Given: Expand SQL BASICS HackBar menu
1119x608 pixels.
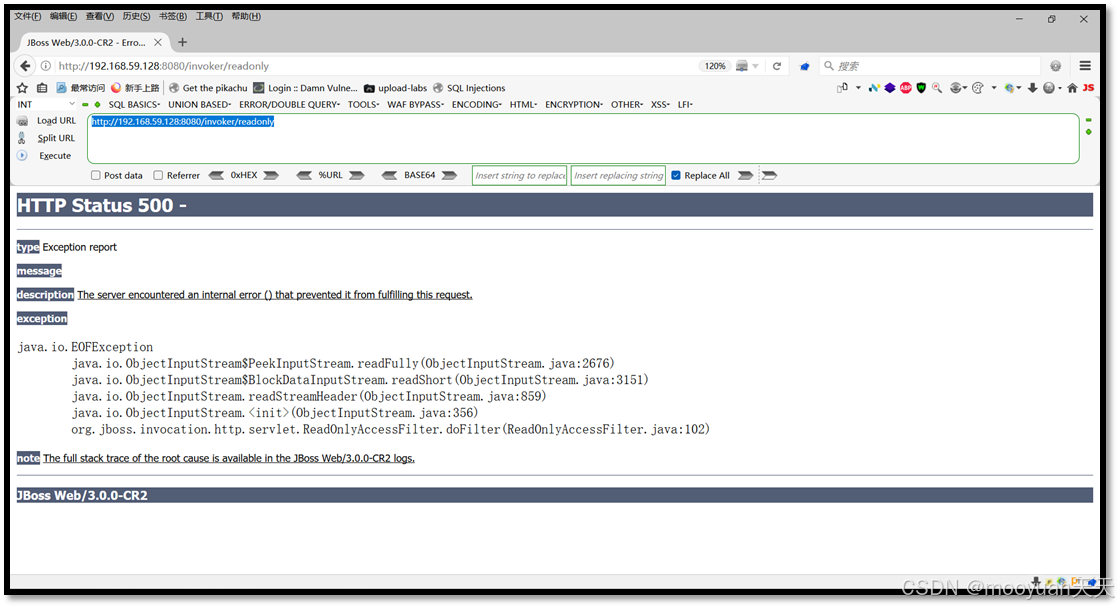Looking at the screenshot, I should (x=134, y=105).
